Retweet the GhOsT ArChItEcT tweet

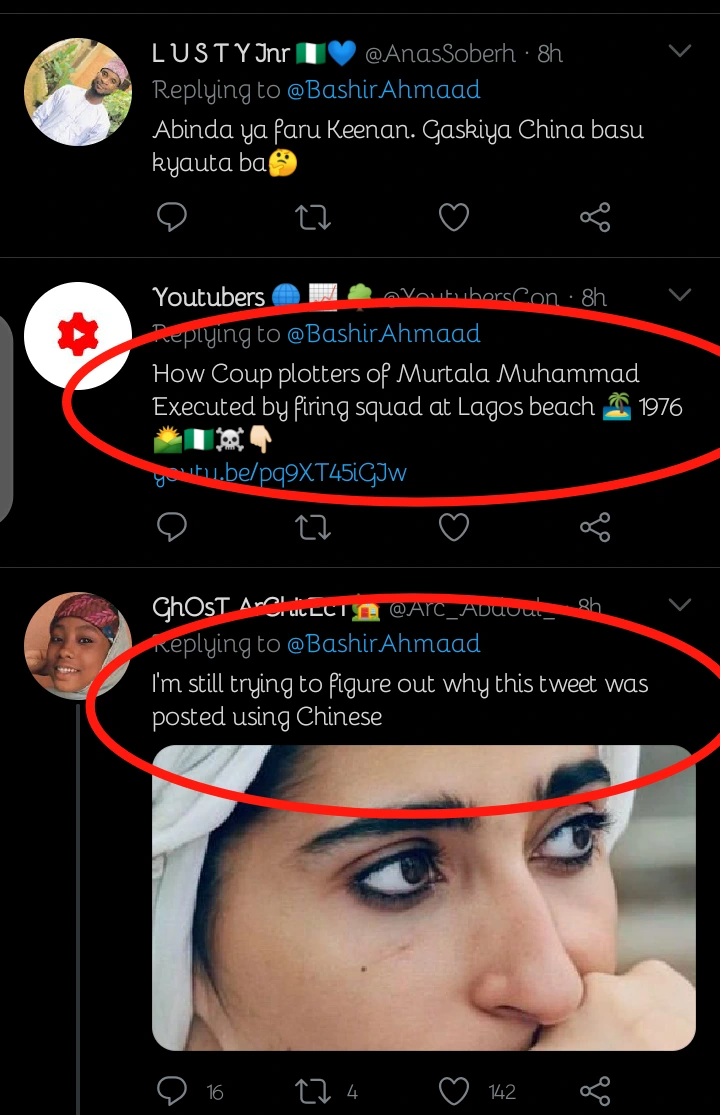tap(313, 1091)
